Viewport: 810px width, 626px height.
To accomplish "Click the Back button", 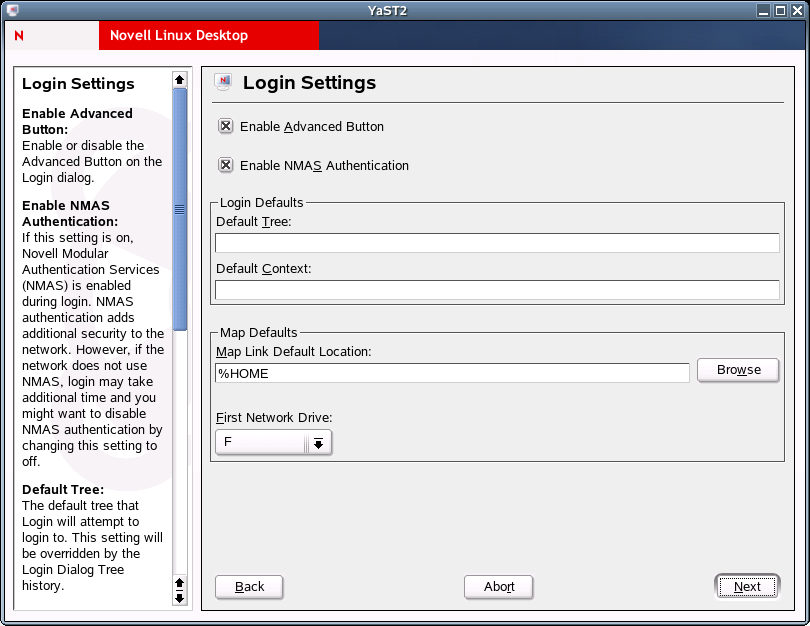I will [249, 587].
